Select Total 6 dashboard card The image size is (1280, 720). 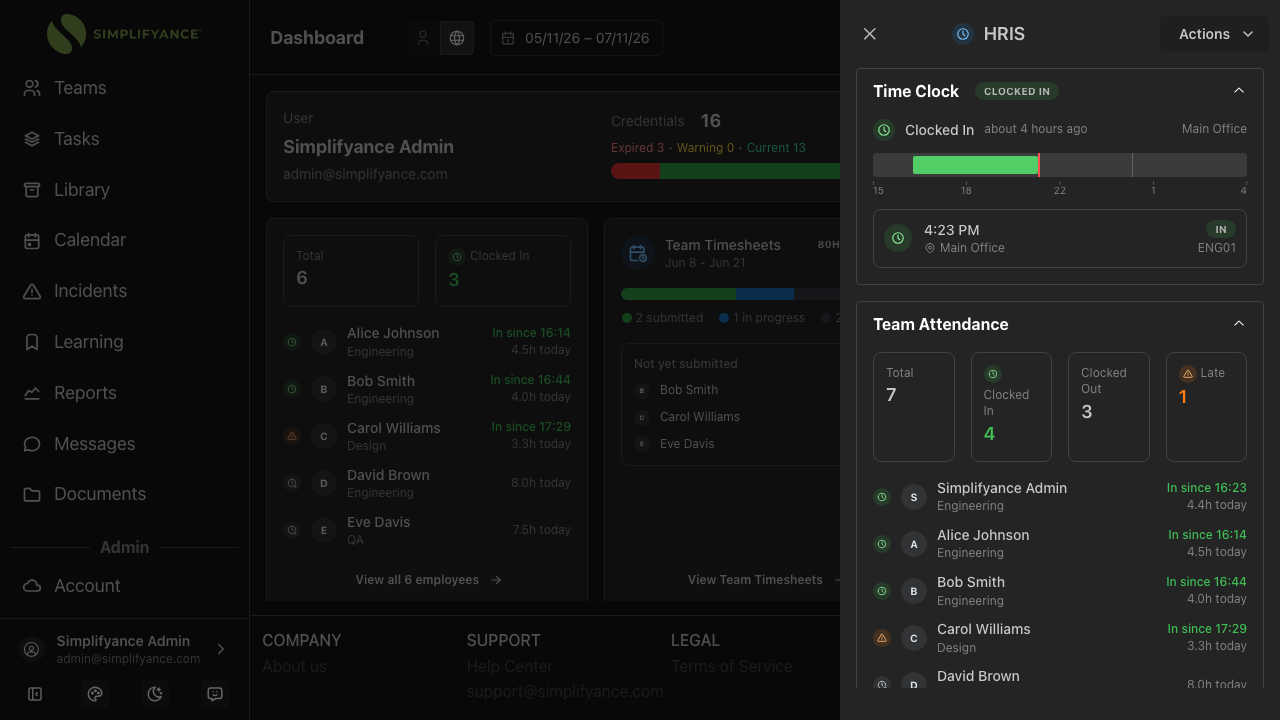tap(351, 271)
